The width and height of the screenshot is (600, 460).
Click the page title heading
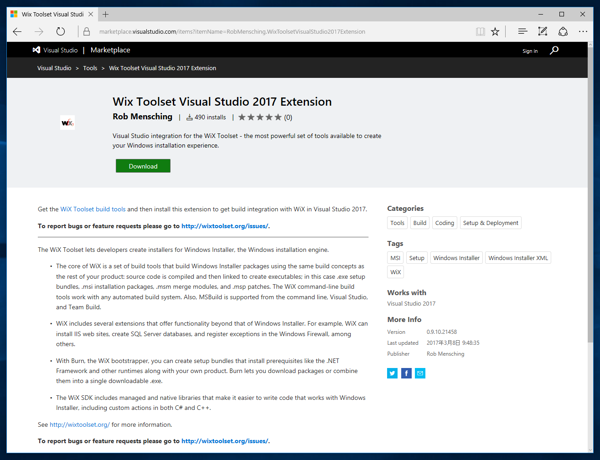pyautogui.click(x=222, y=102)
